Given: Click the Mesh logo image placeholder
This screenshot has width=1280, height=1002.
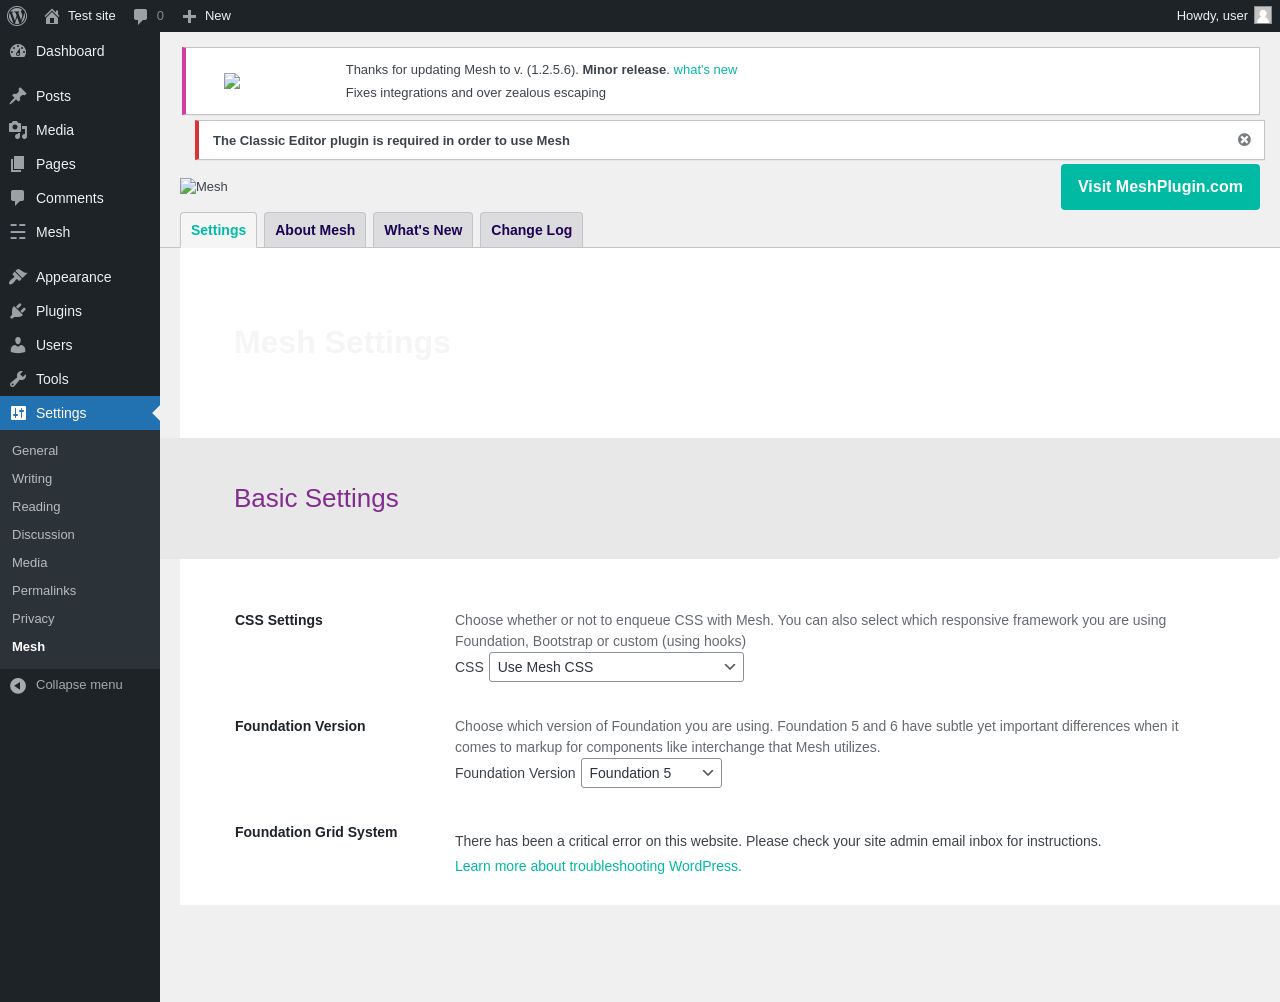Looking at the screenshot, I should coord(204,187).
